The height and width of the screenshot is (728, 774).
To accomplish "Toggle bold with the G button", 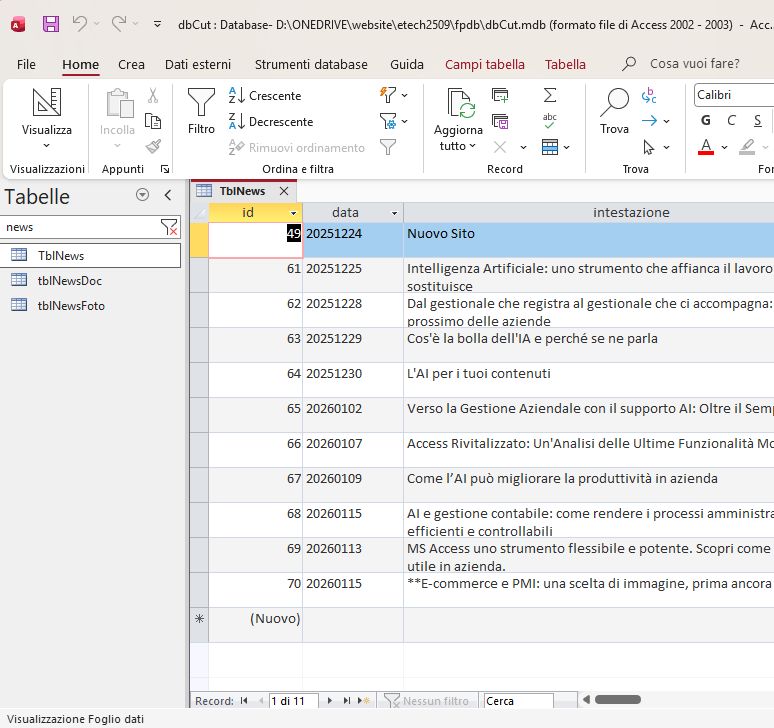I will [706, 120].
